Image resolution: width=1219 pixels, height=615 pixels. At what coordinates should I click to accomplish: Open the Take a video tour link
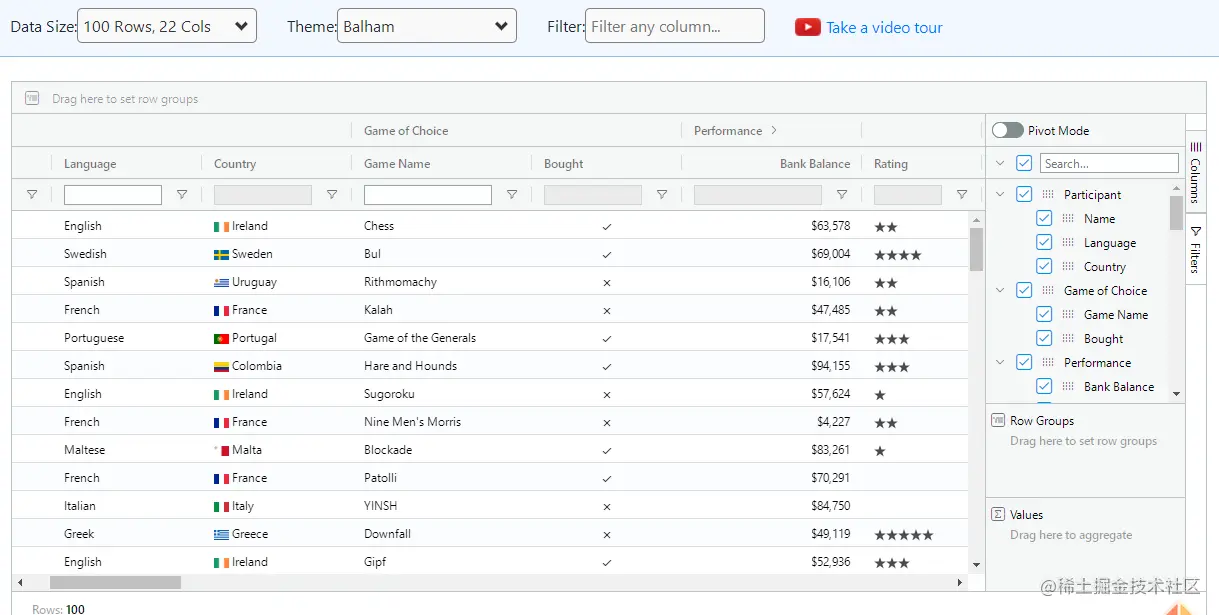click(884, 28)
